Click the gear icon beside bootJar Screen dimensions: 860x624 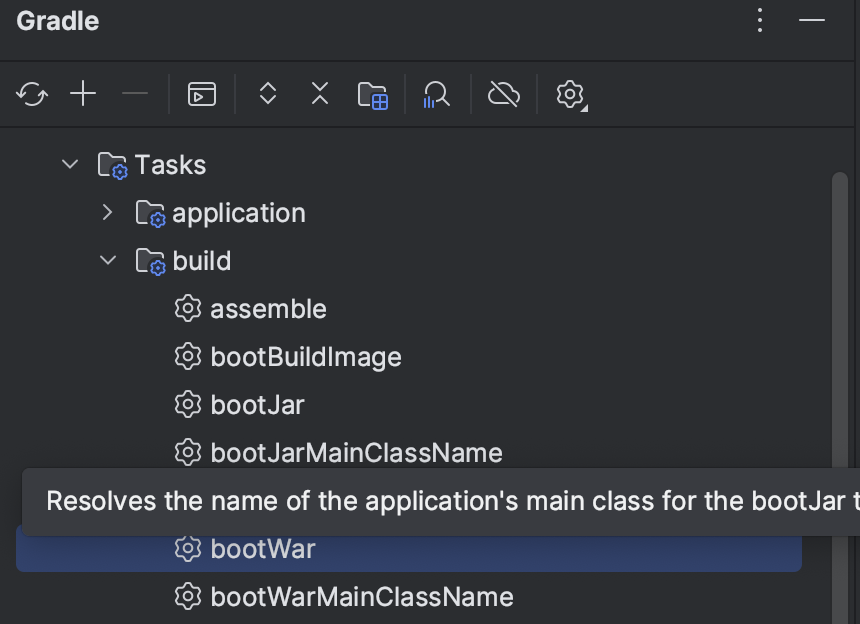pyautogui.click(x=188, y=405)
